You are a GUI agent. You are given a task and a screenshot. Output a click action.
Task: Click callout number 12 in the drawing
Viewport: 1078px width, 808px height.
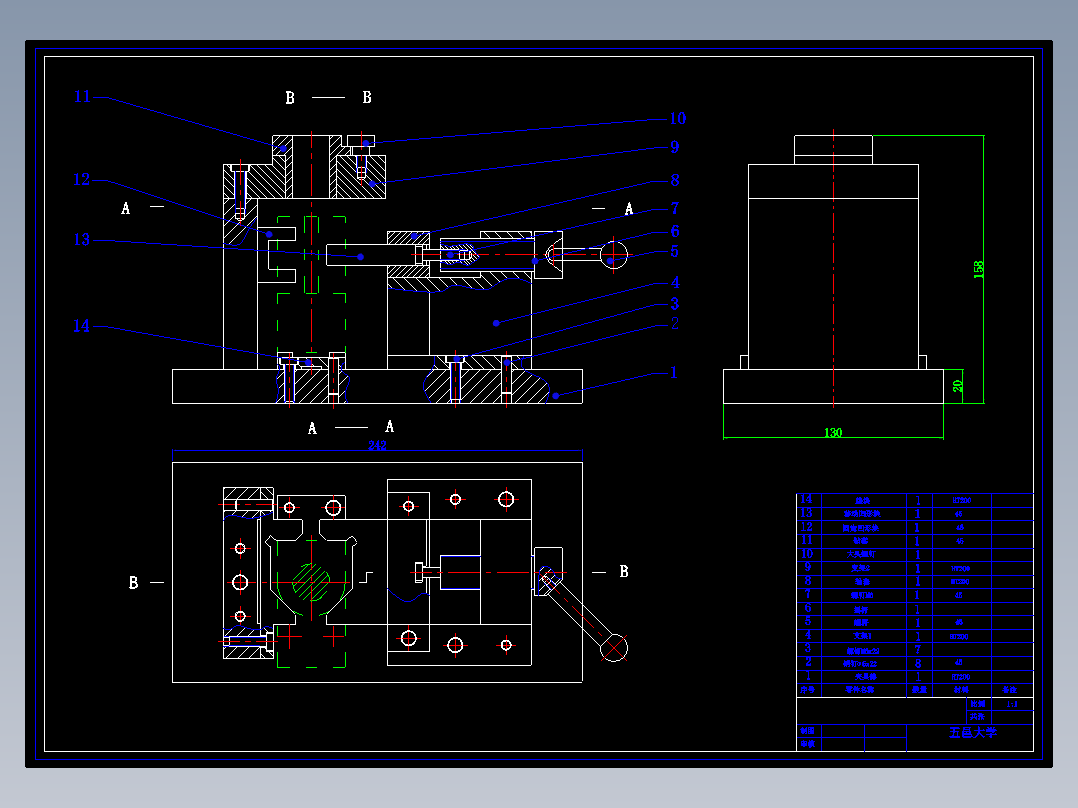point(81,180)
